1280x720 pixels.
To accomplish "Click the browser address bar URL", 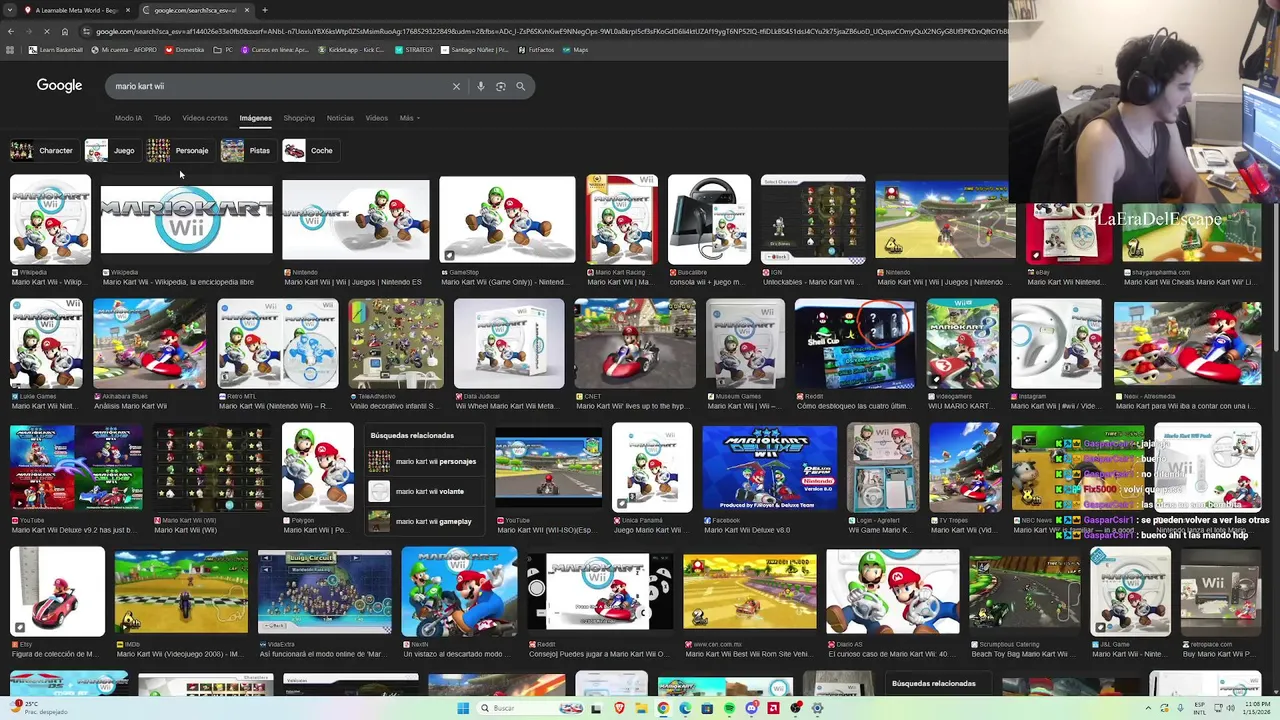I will 550,32.
